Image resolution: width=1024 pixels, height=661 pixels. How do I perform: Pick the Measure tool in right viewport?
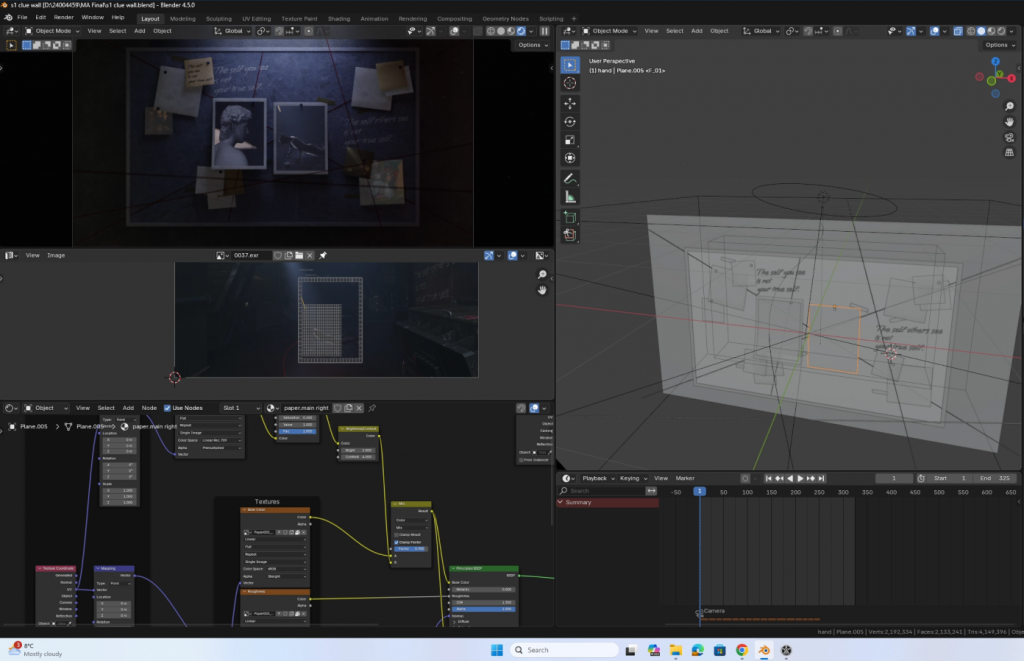pyautogui.click(x=570, y=197)
